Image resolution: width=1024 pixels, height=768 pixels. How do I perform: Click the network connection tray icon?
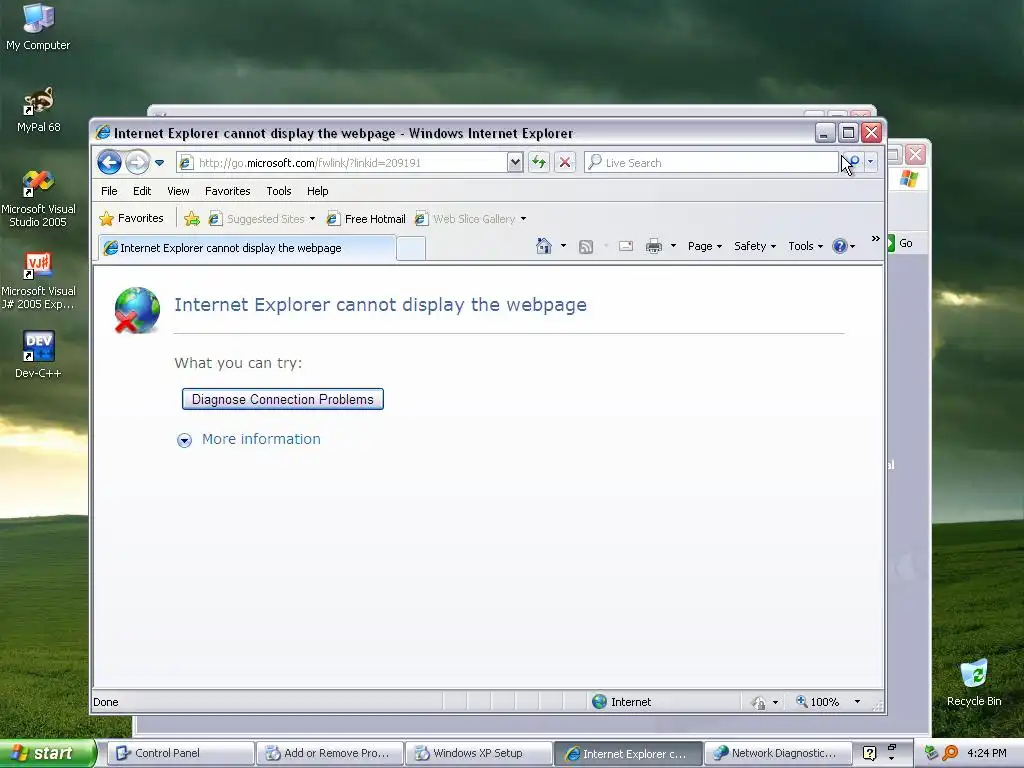point(931,753)
